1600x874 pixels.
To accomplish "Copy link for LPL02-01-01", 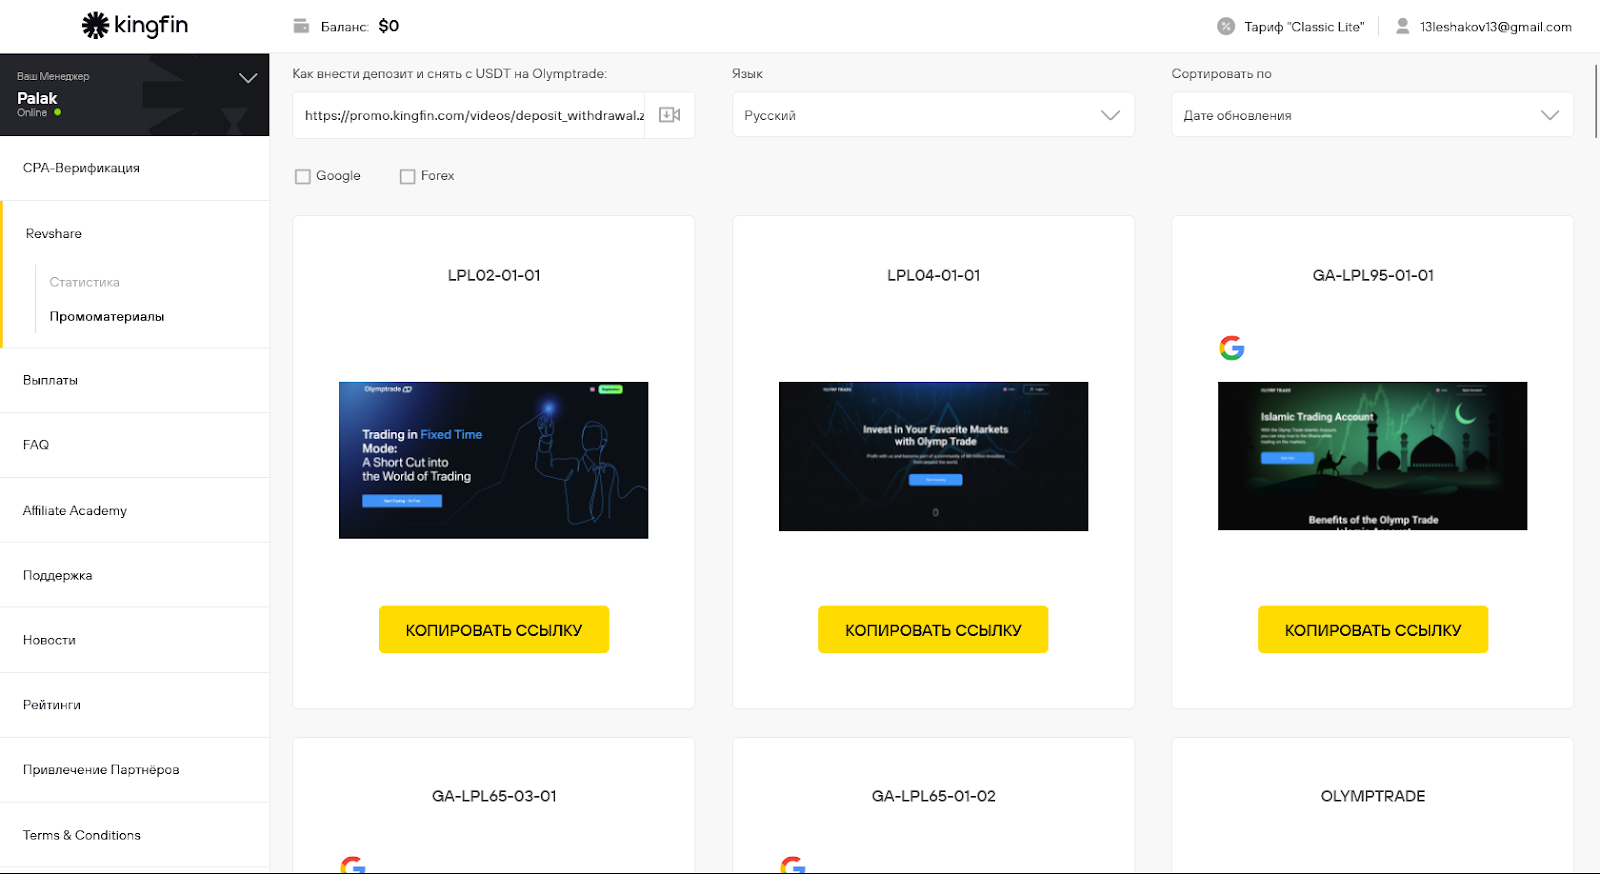I will point(494,630).
